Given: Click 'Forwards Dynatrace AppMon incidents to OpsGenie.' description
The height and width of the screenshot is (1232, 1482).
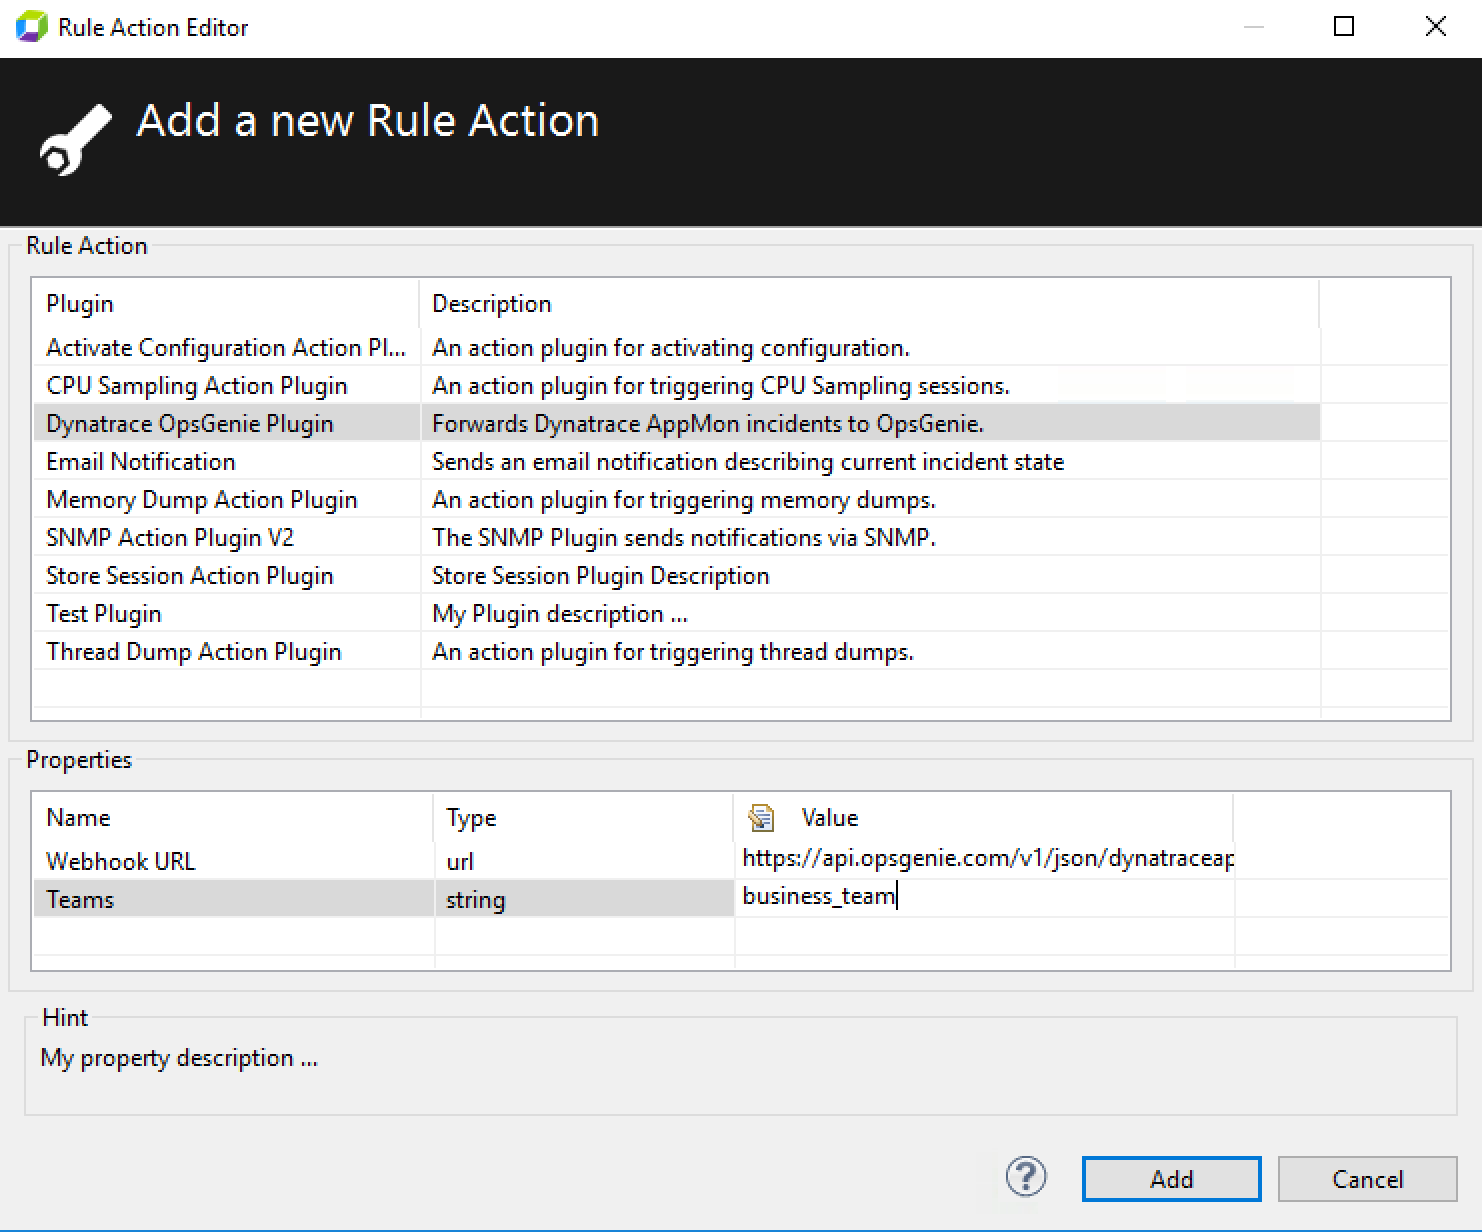Looking at the screenshot, I should (x=708, y=423).
